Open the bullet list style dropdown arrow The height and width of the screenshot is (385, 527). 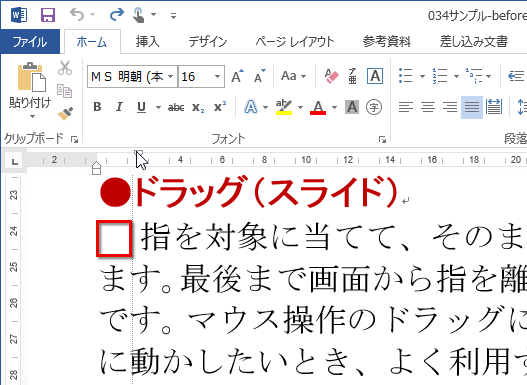pos(422,76)
